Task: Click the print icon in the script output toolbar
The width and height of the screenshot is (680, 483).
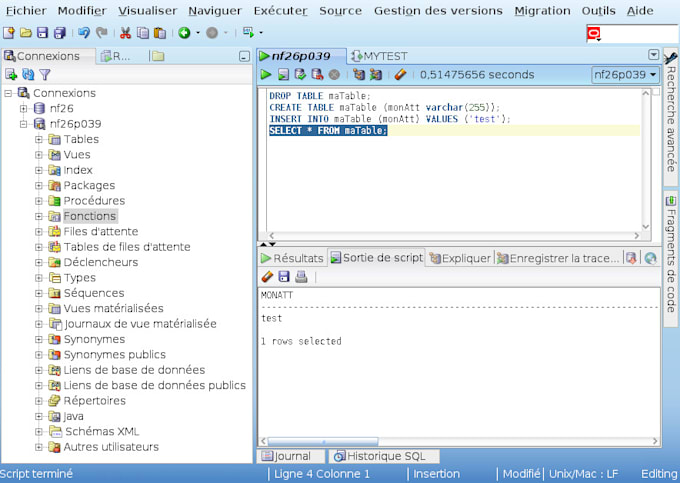Action: point(301,277)
